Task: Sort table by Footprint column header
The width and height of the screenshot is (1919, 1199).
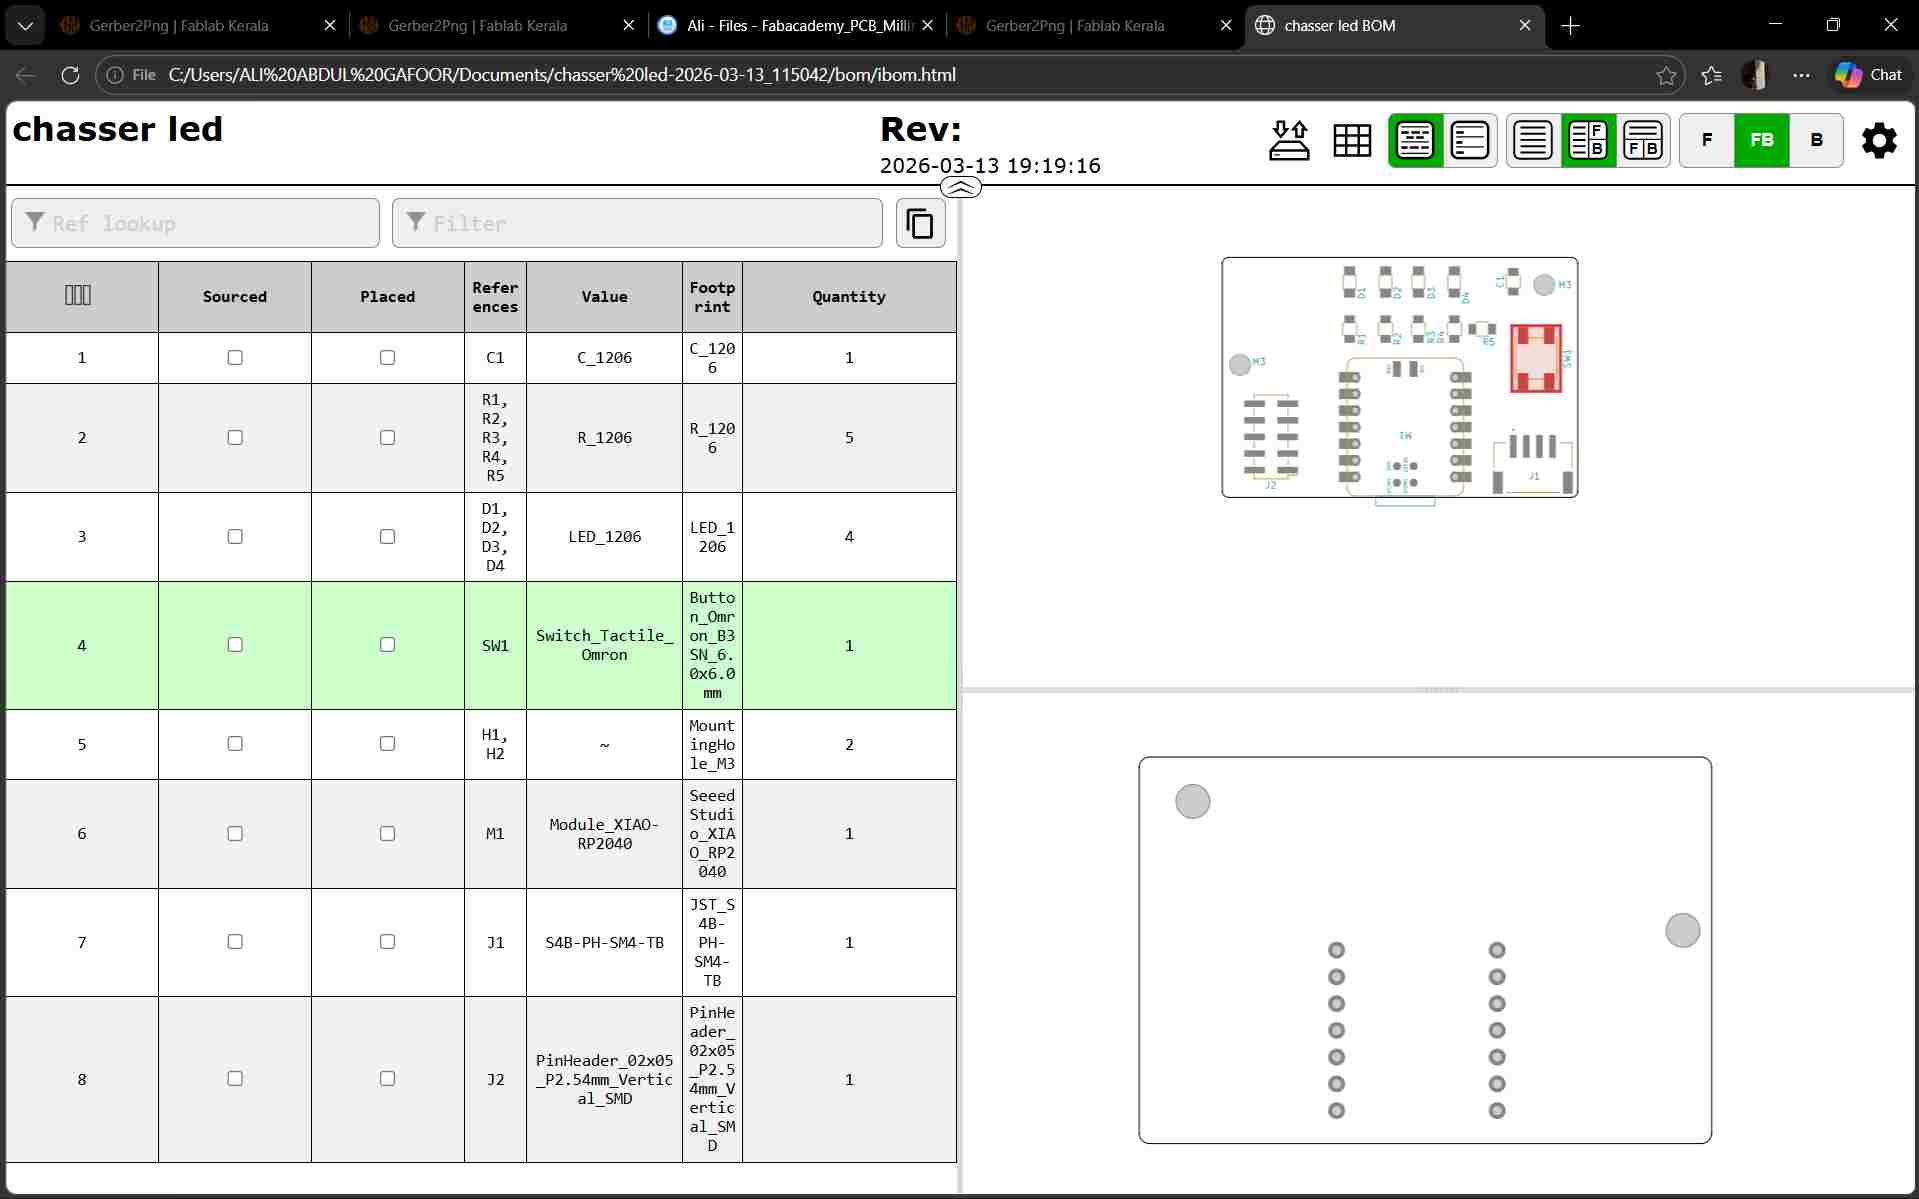Action: pos(712,296)
